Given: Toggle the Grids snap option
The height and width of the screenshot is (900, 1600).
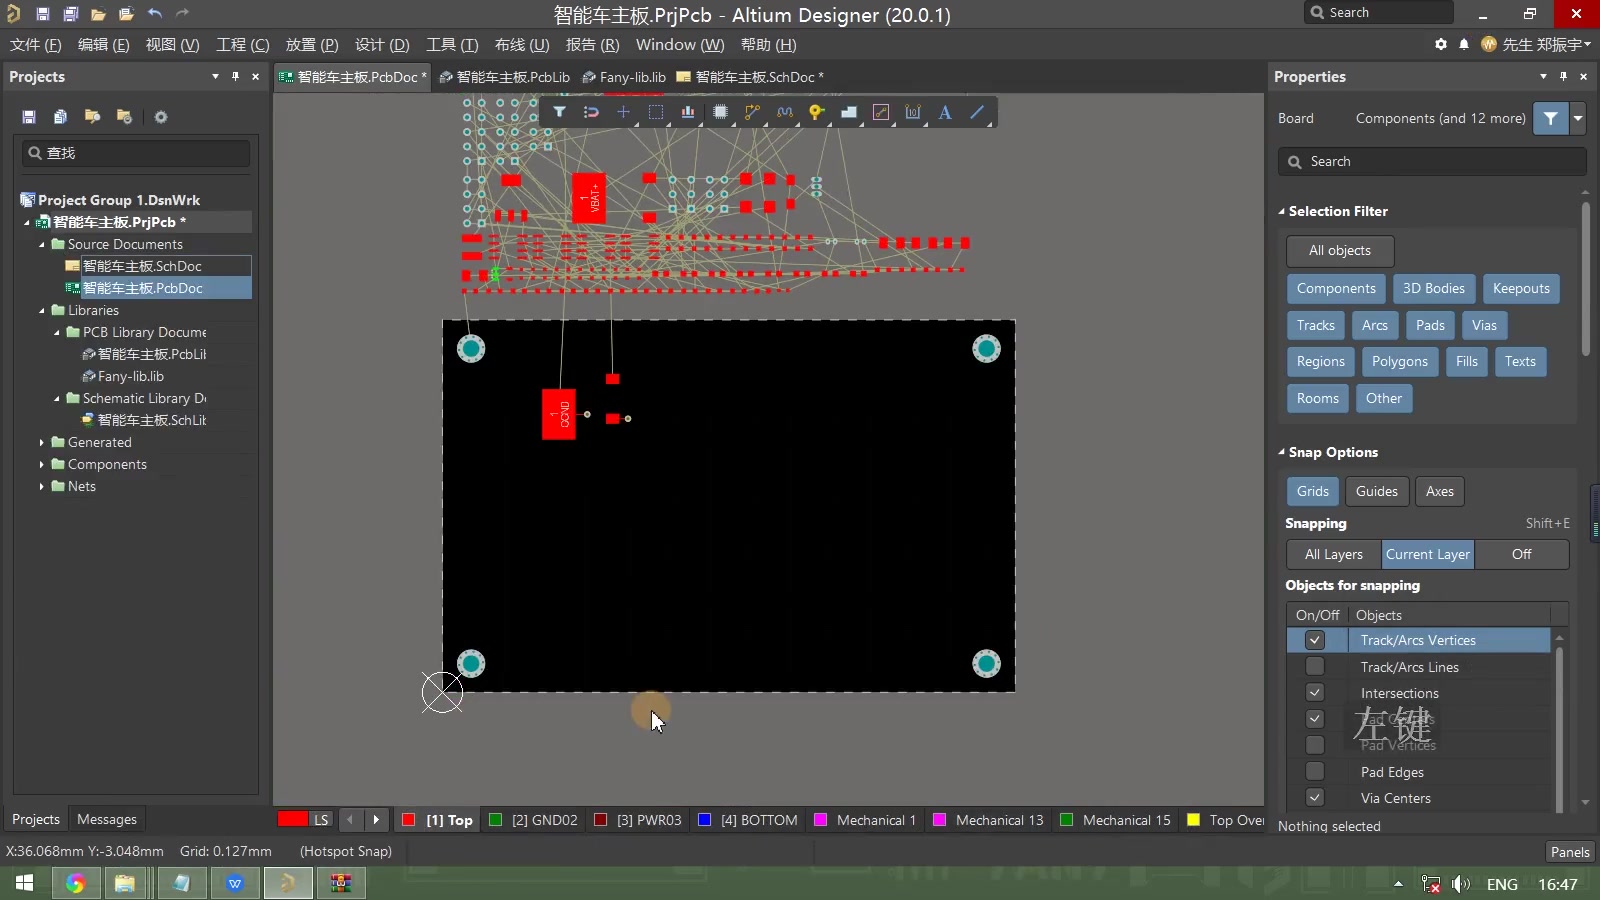Looking at the screenshot, I should click(1313, 491).
